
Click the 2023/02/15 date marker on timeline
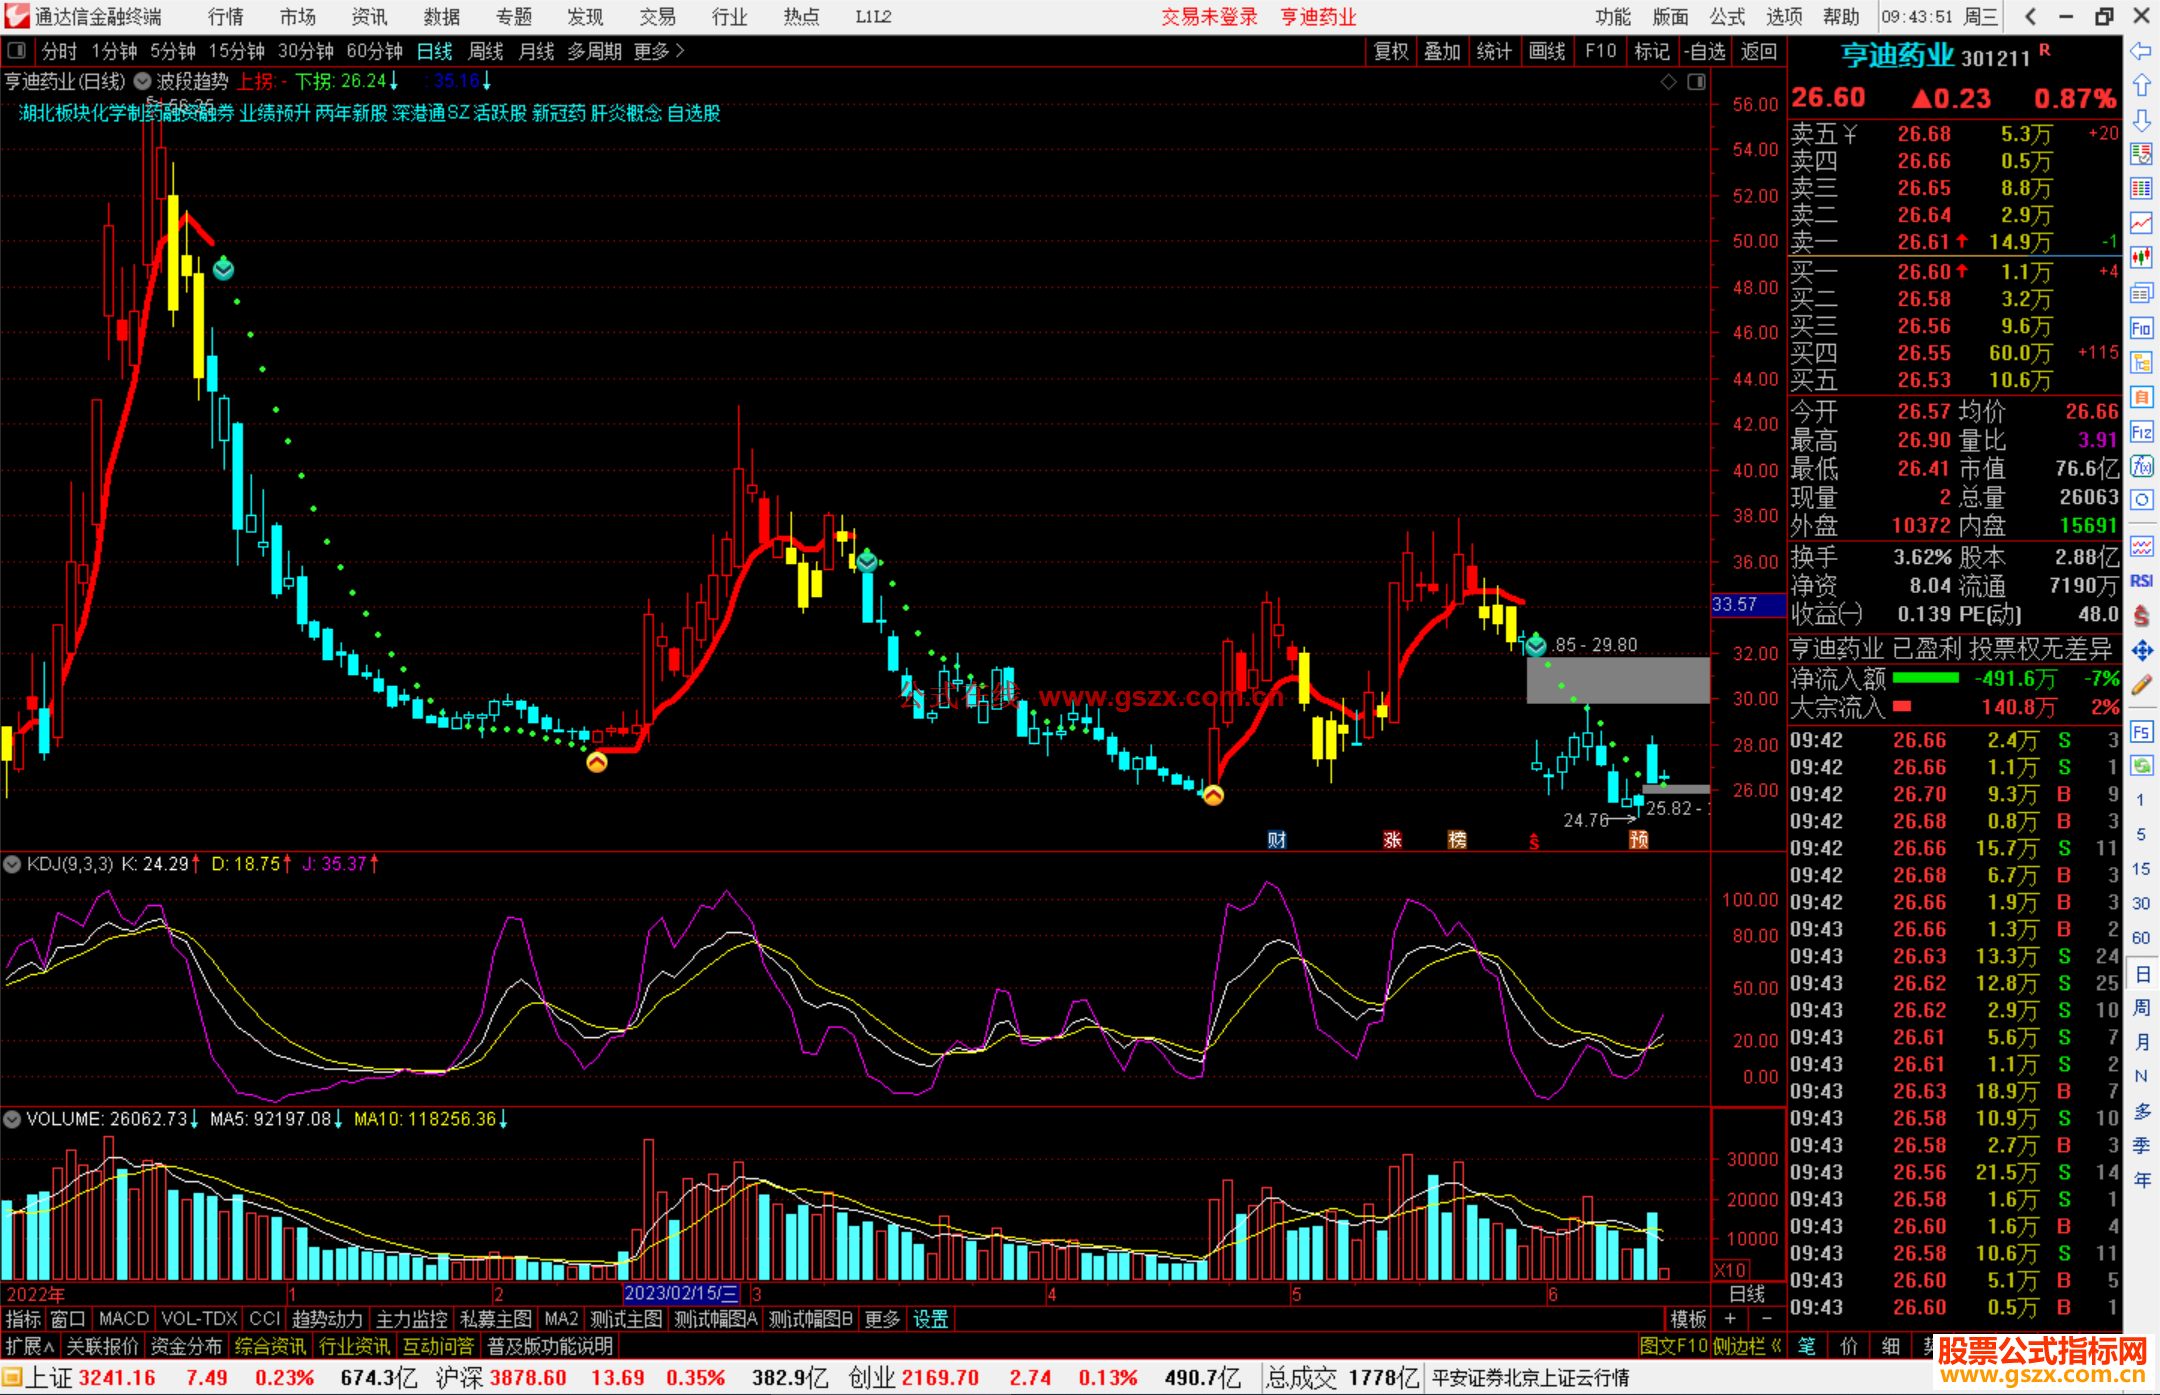tap(681, 1294)
